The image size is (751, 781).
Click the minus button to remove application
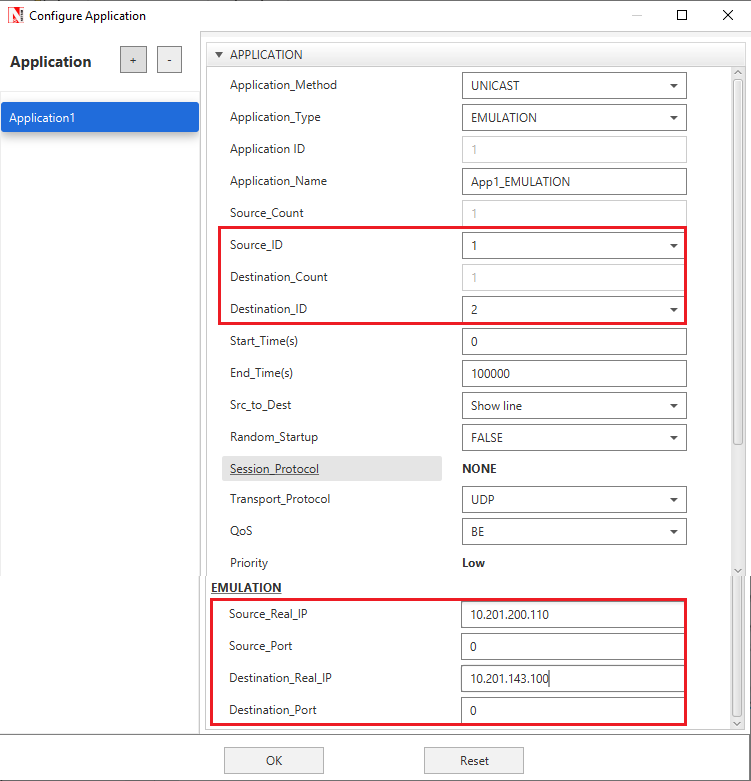(169, 60)
